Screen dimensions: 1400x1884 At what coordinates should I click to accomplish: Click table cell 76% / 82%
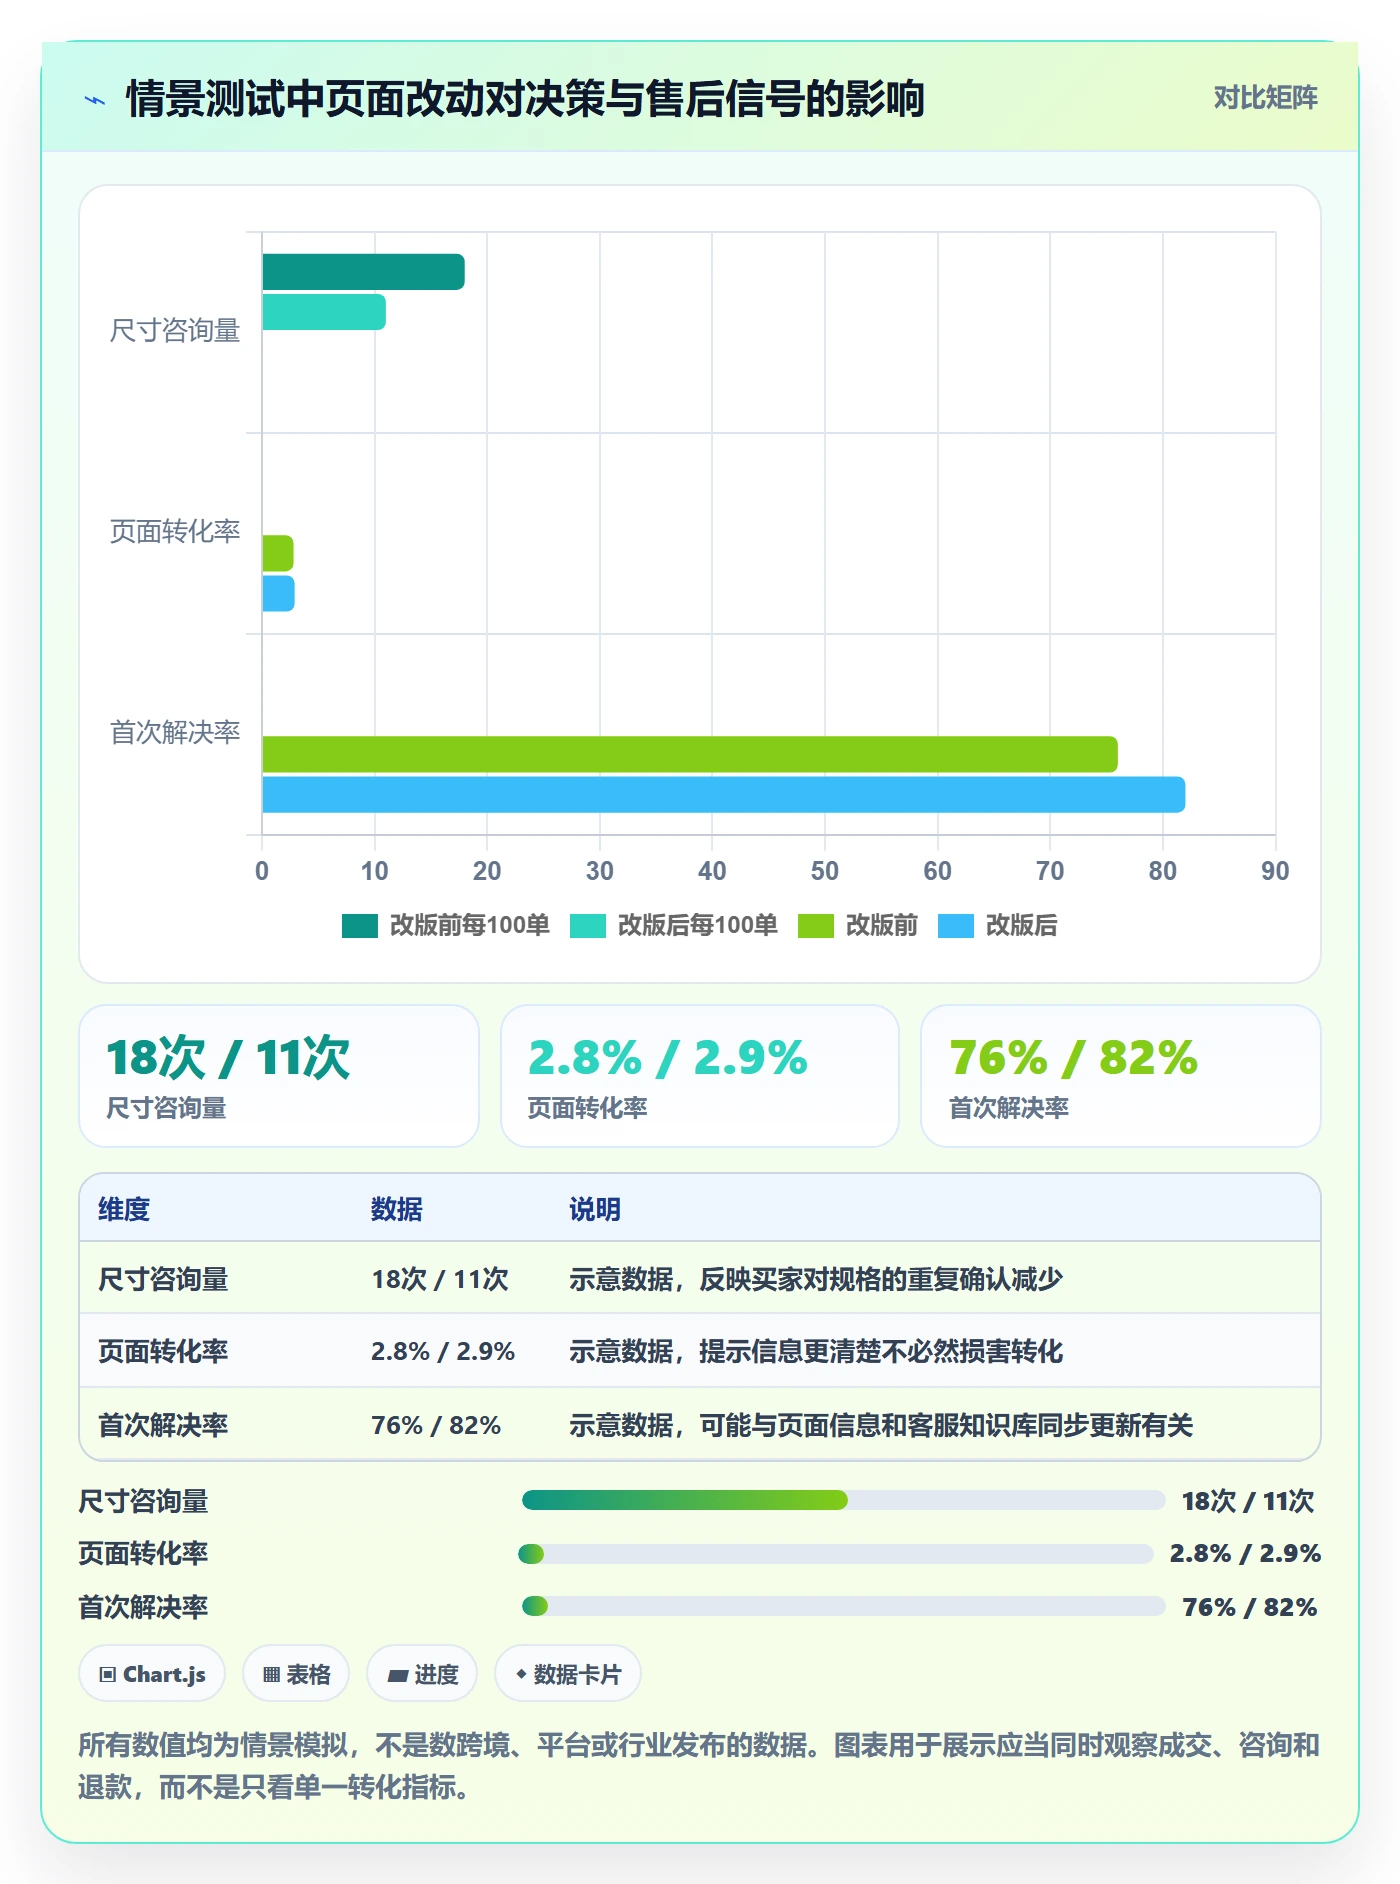436,1425
